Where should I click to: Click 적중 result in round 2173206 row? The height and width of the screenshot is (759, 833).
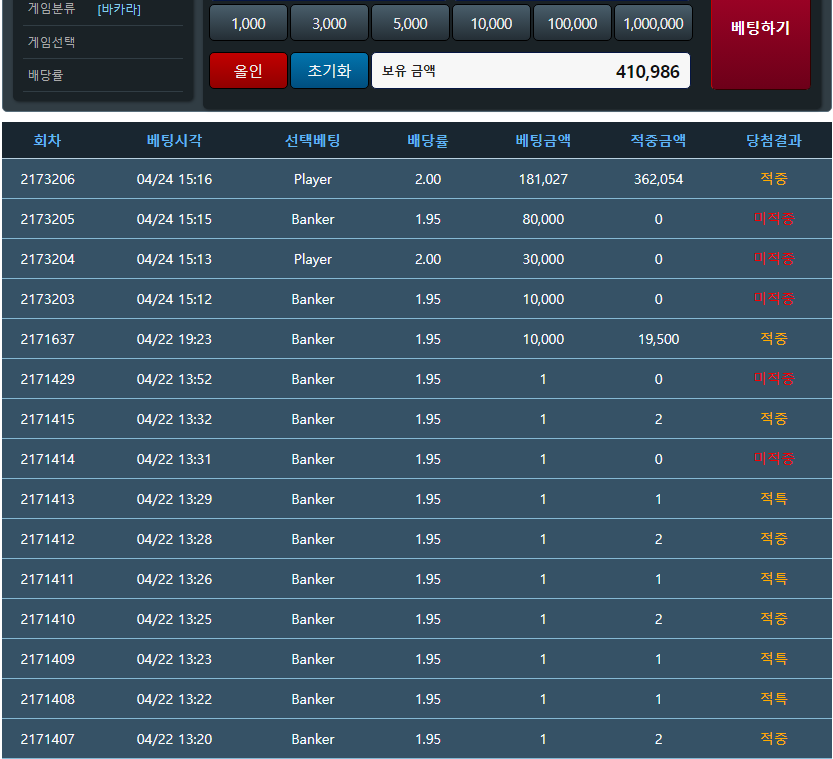[774, 178]
